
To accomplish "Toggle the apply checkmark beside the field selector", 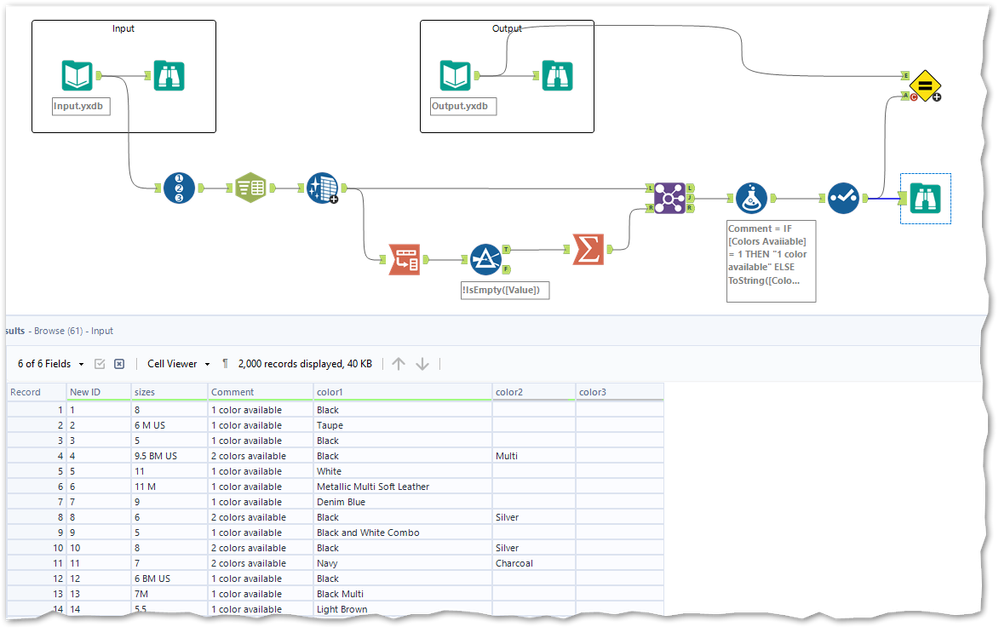I will coord(99,363).
